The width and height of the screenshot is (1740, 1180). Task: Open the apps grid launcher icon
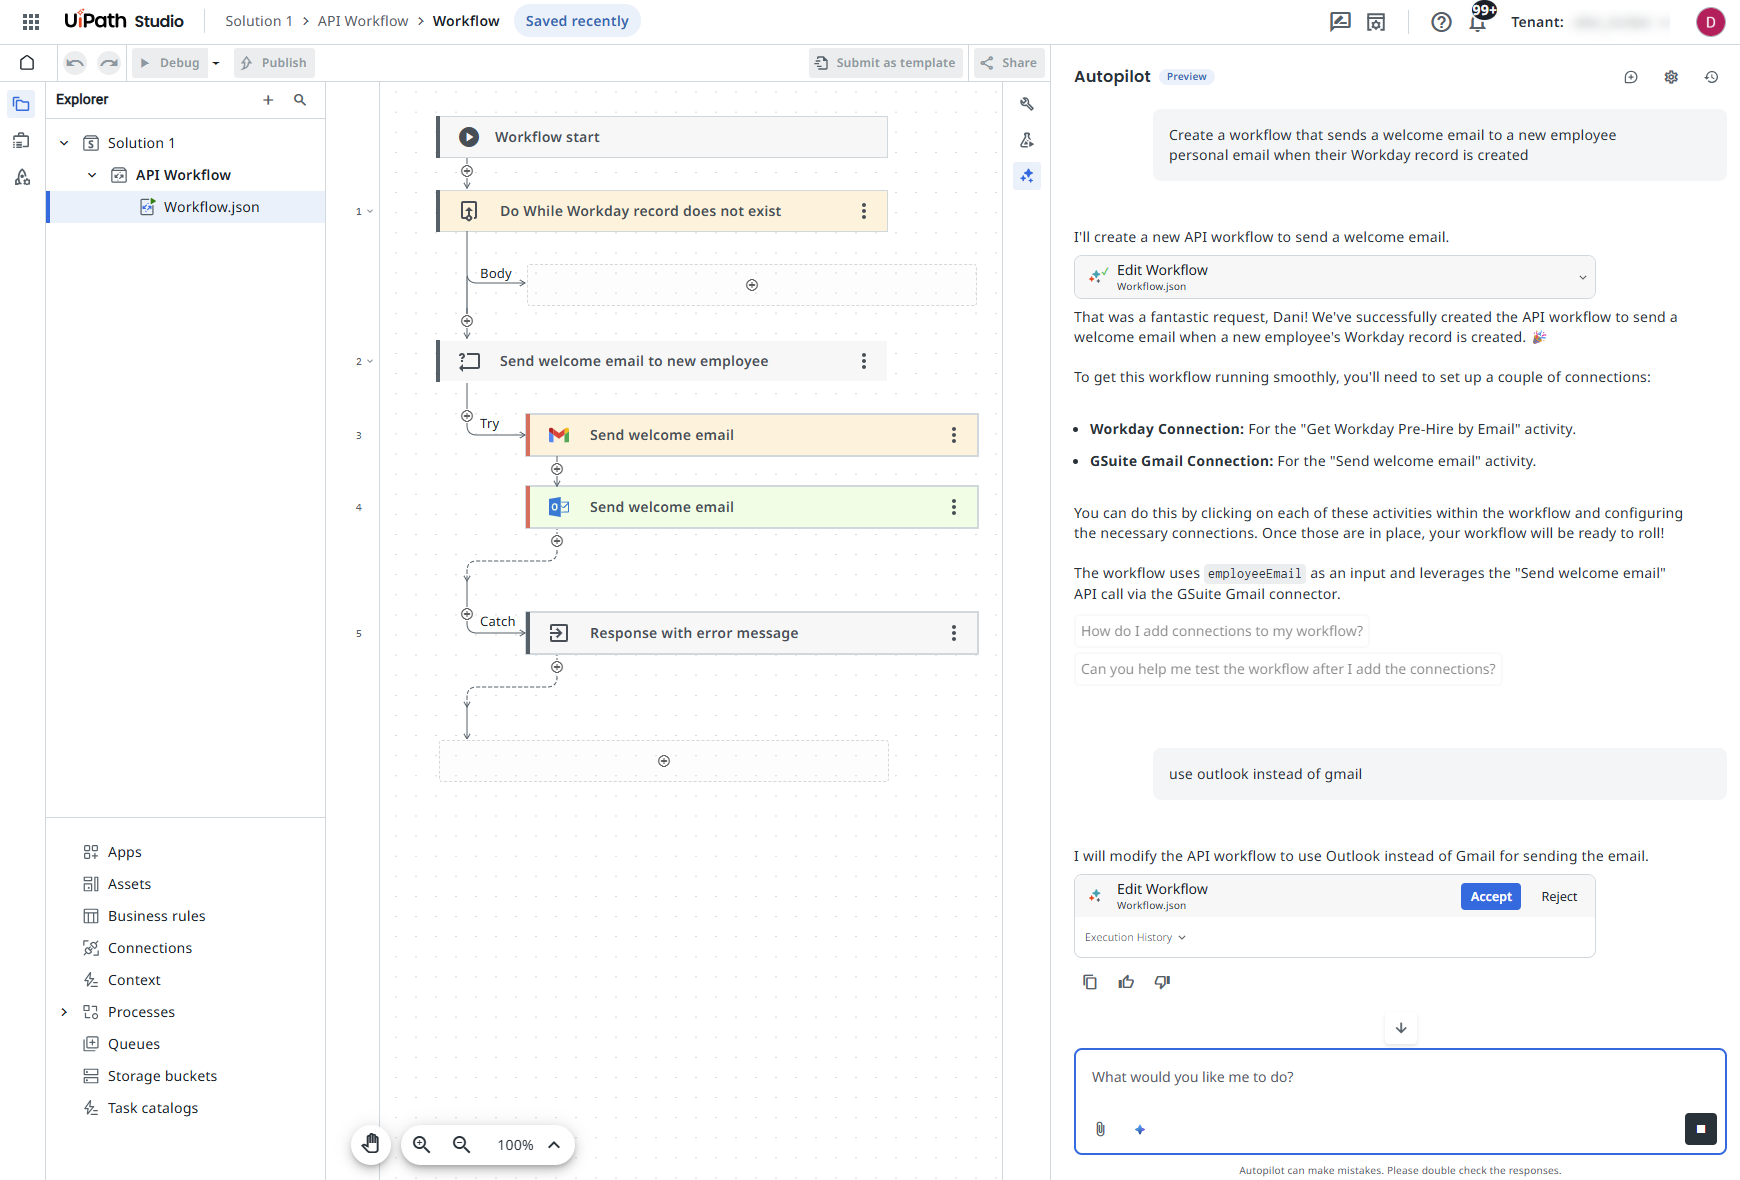(31, 21)
